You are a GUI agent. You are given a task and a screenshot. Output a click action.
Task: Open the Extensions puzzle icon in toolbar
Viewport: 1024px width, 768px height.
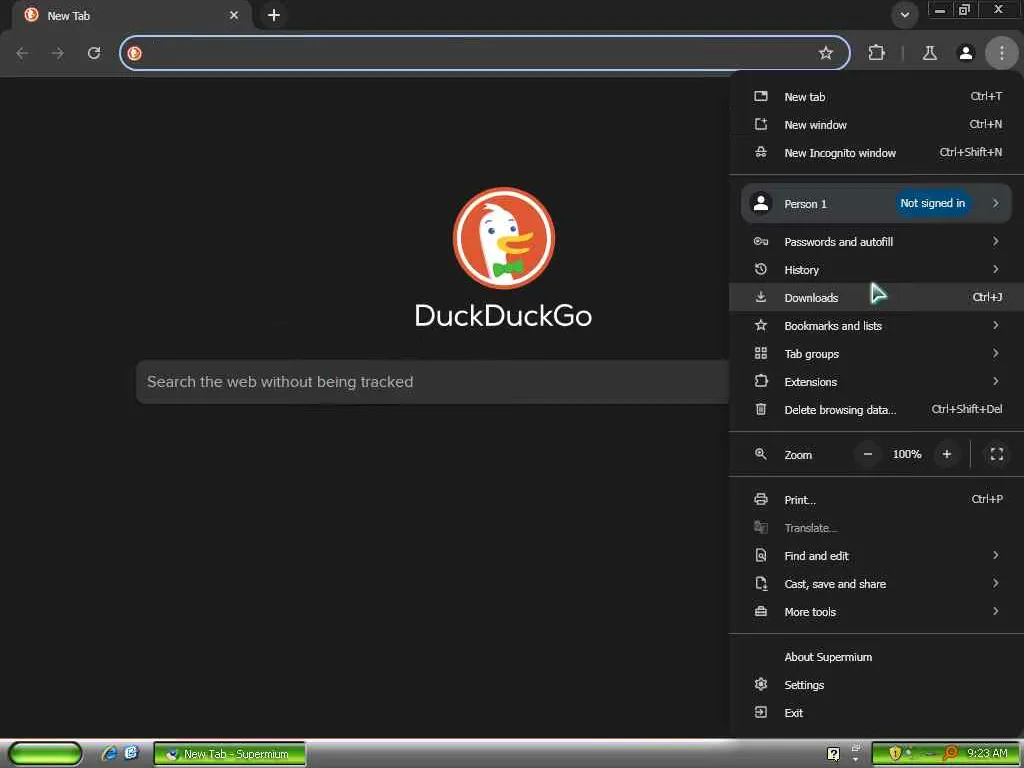click(x=876, y=53)
